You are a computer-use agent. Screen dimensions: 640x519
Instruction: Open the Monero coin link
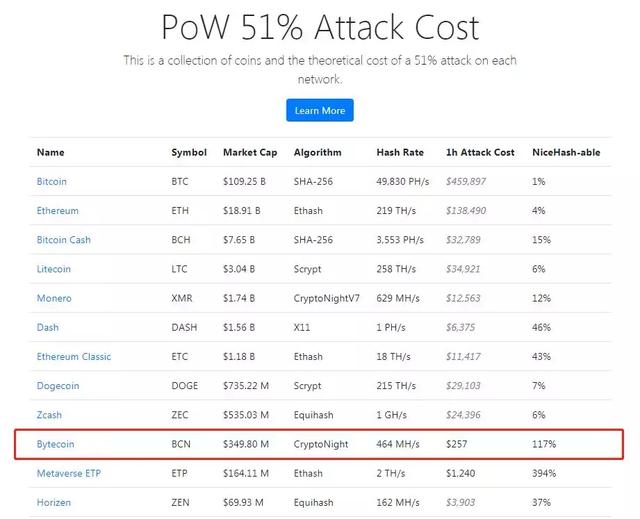(54, 298)
